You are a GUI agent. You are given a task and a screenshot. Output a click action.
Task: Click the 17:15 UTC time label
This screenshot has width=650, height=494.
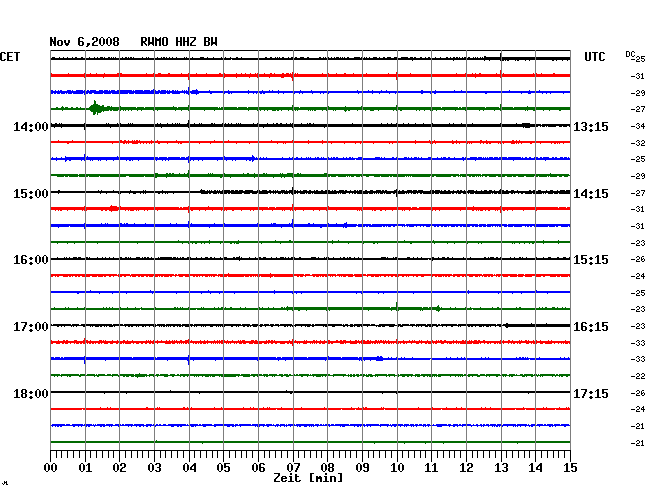pos(591,394)
